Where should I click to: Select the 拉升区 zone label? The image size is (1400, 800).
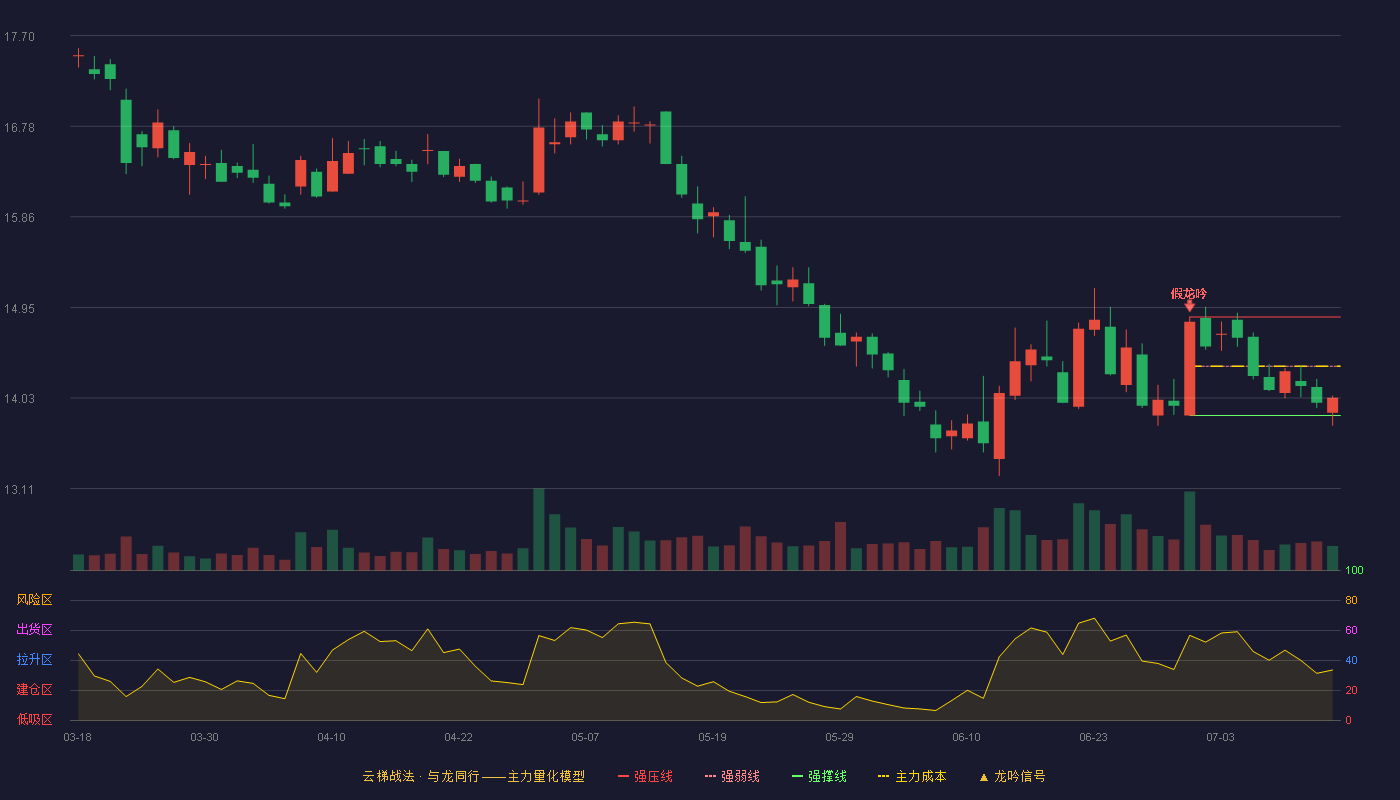[34, 660]
